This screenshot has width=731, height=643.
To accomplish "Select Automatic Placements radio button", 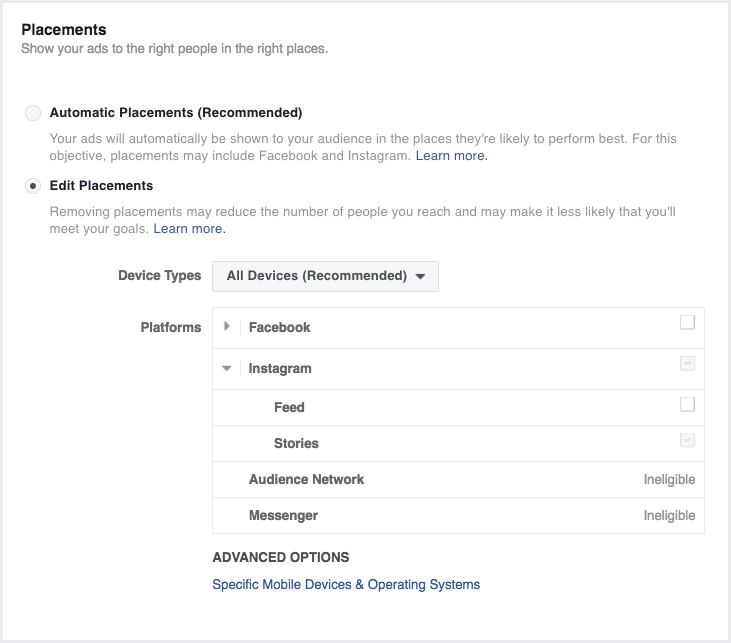I will pos(34,113).
